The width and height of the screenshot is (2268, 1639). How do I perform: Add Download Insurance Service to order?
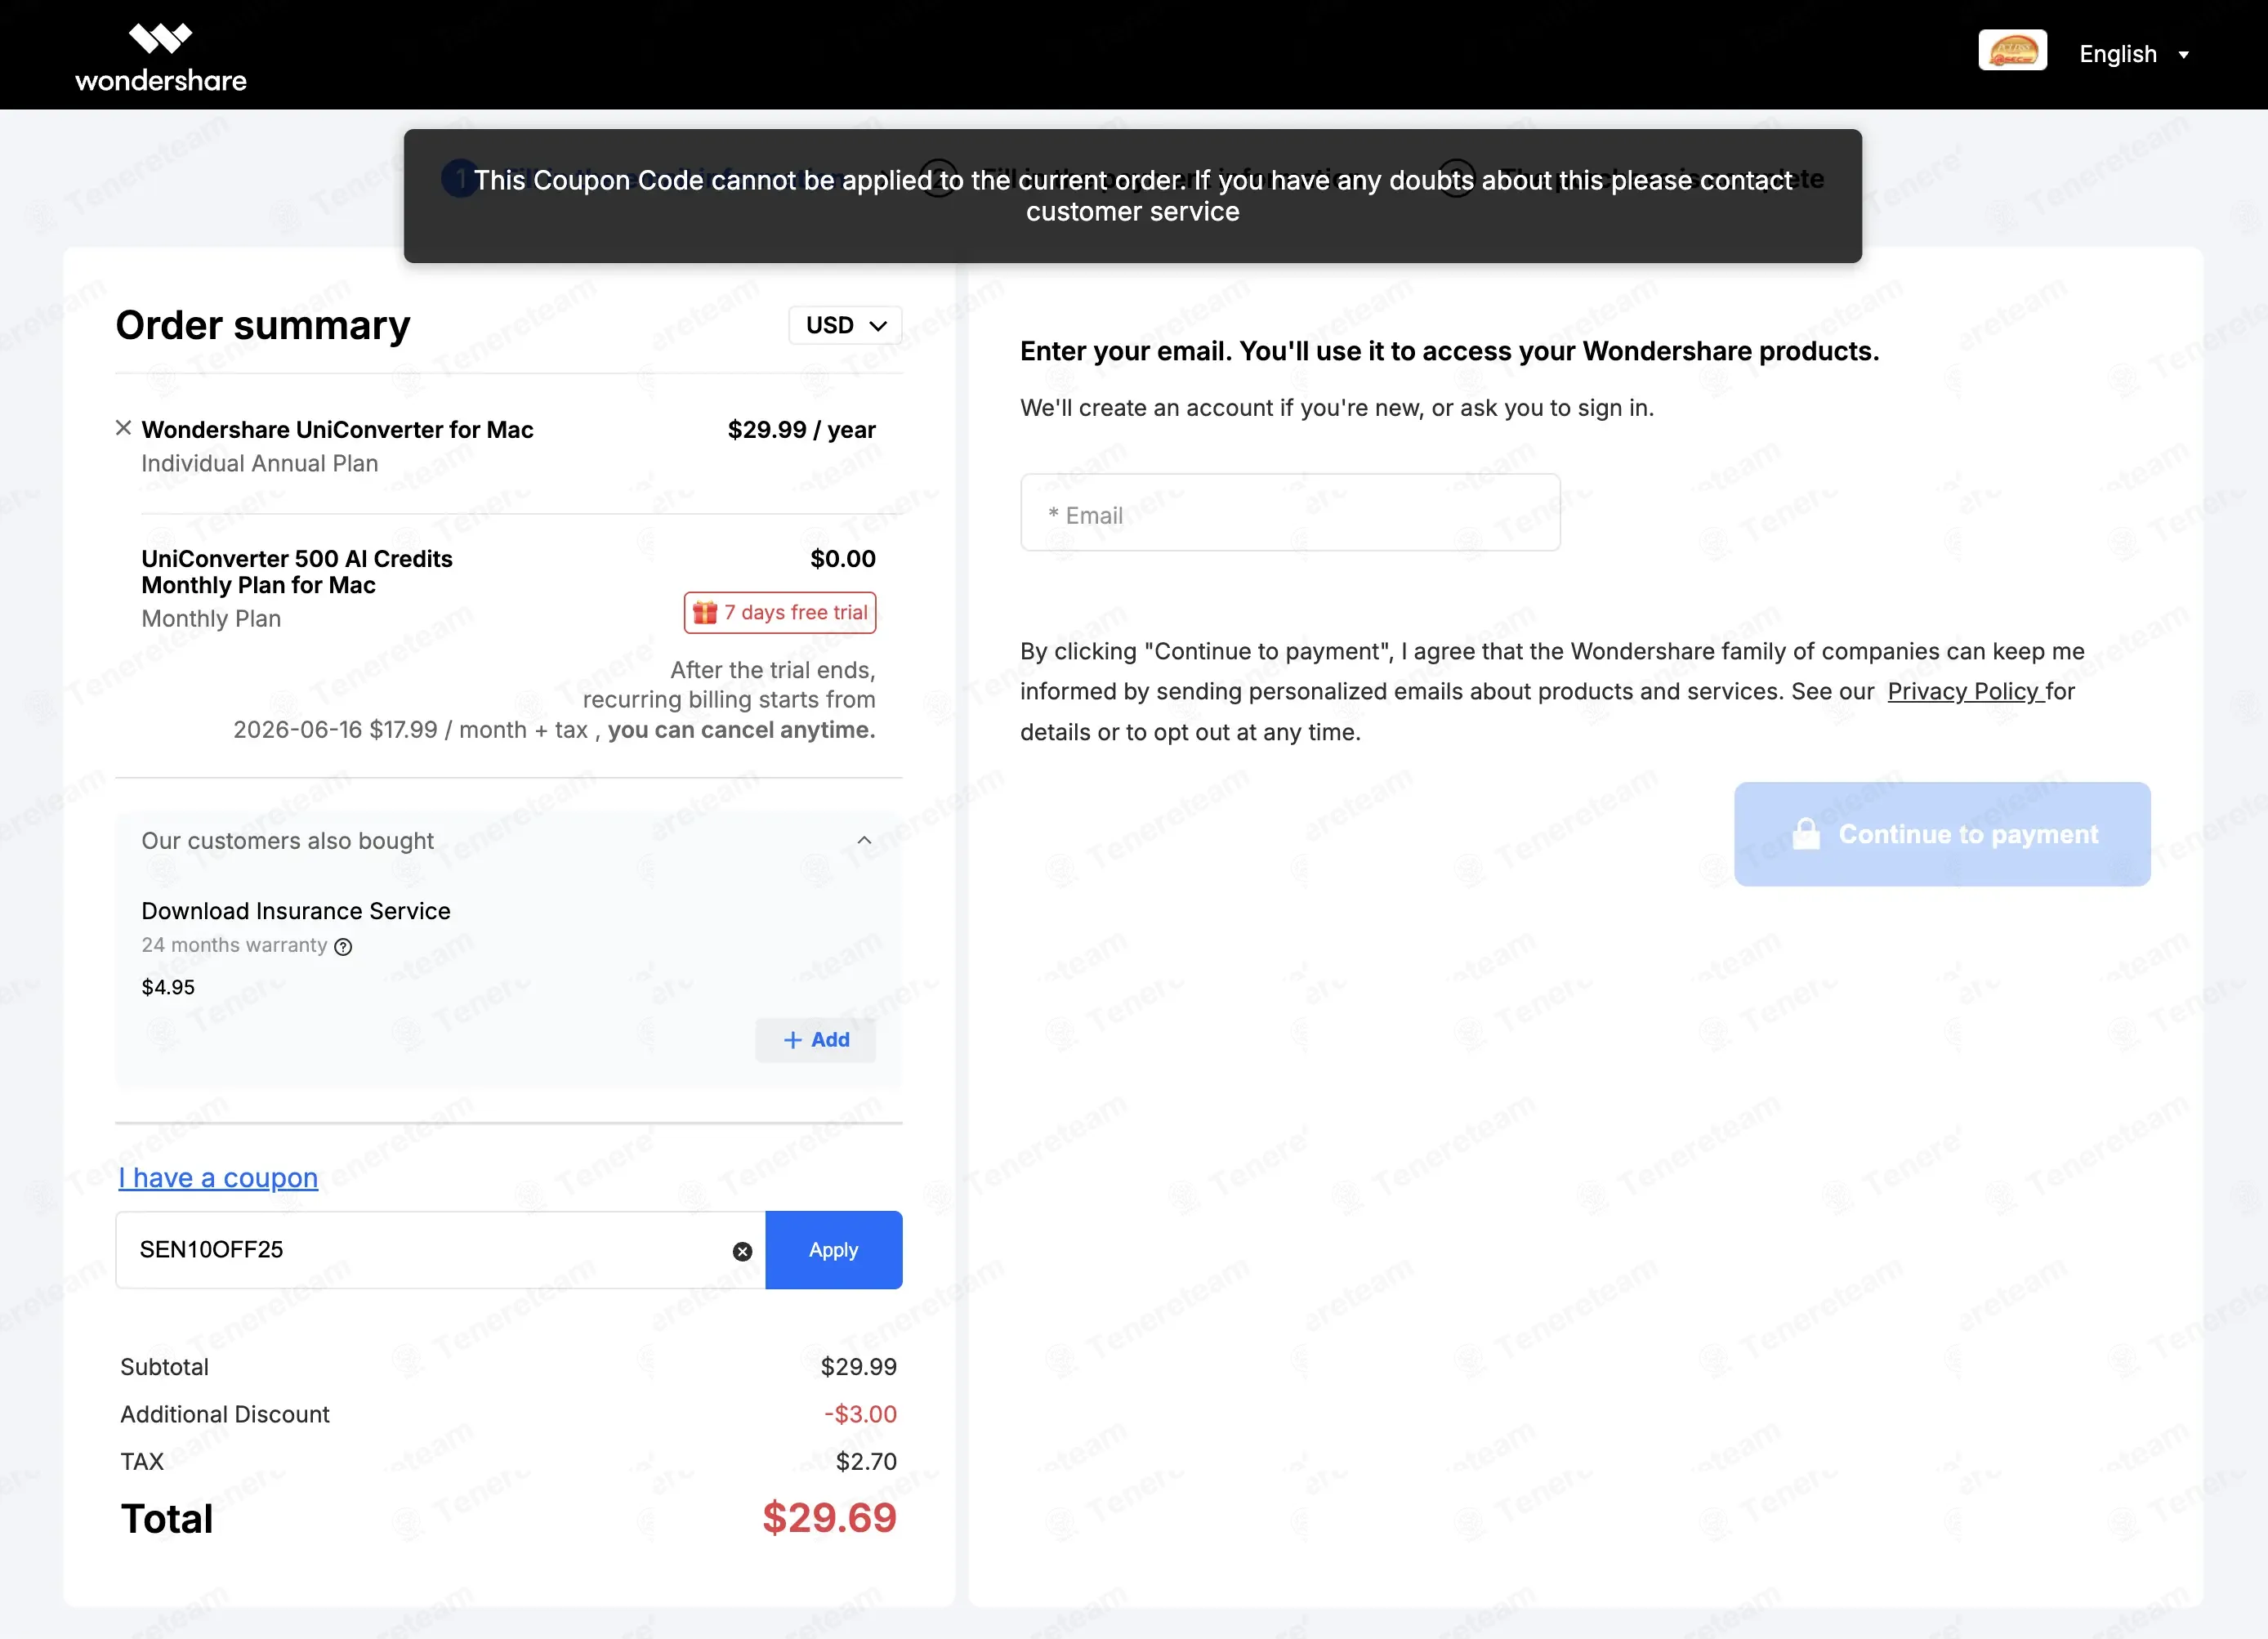(x=816, y=1040)
